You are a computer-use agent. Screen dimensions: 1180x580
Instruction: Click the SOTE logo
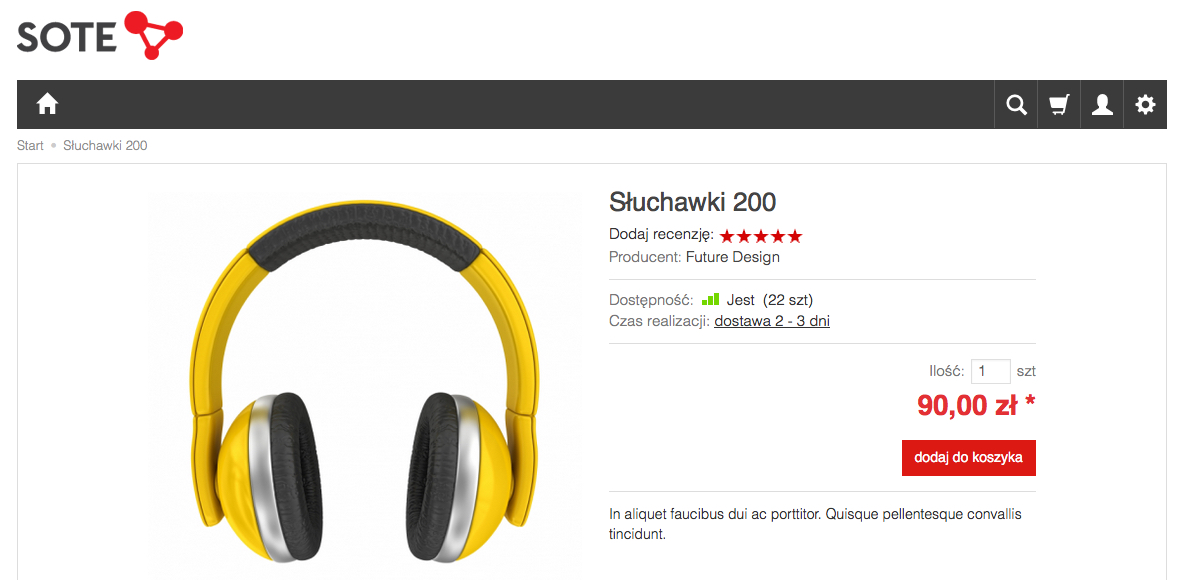[x=100, y=35]
